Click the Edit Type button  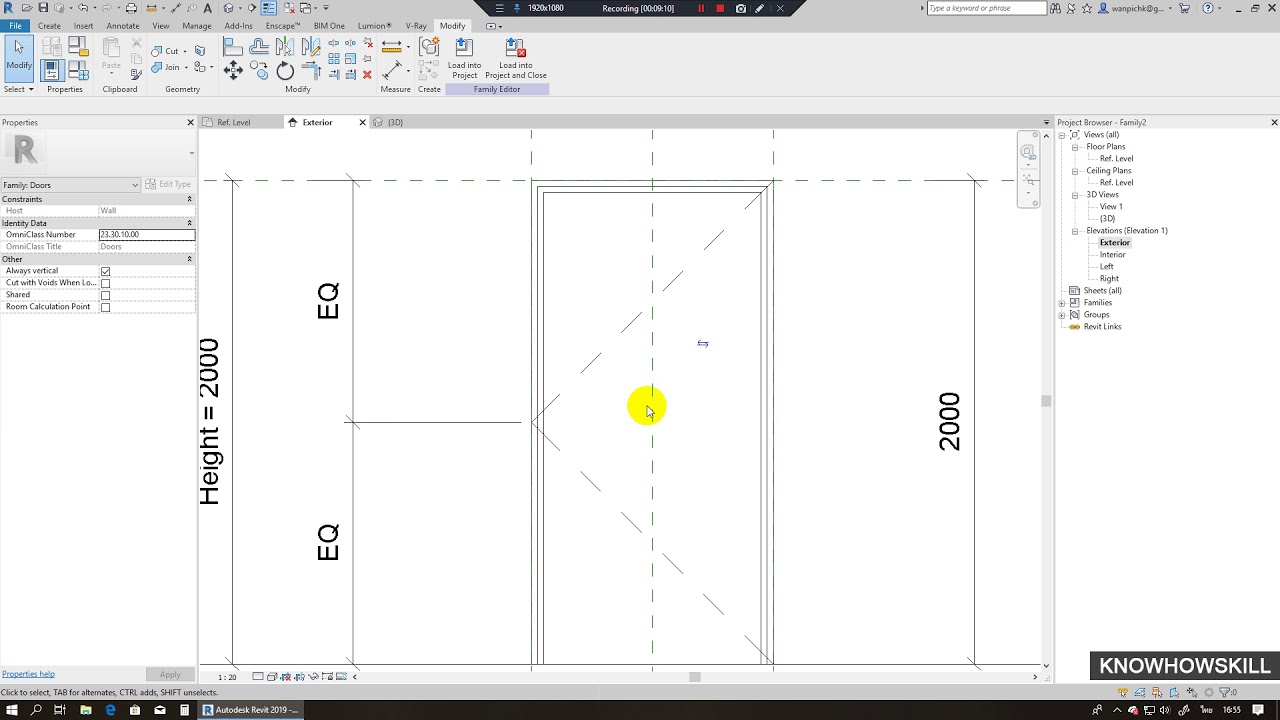coord(168,185)
